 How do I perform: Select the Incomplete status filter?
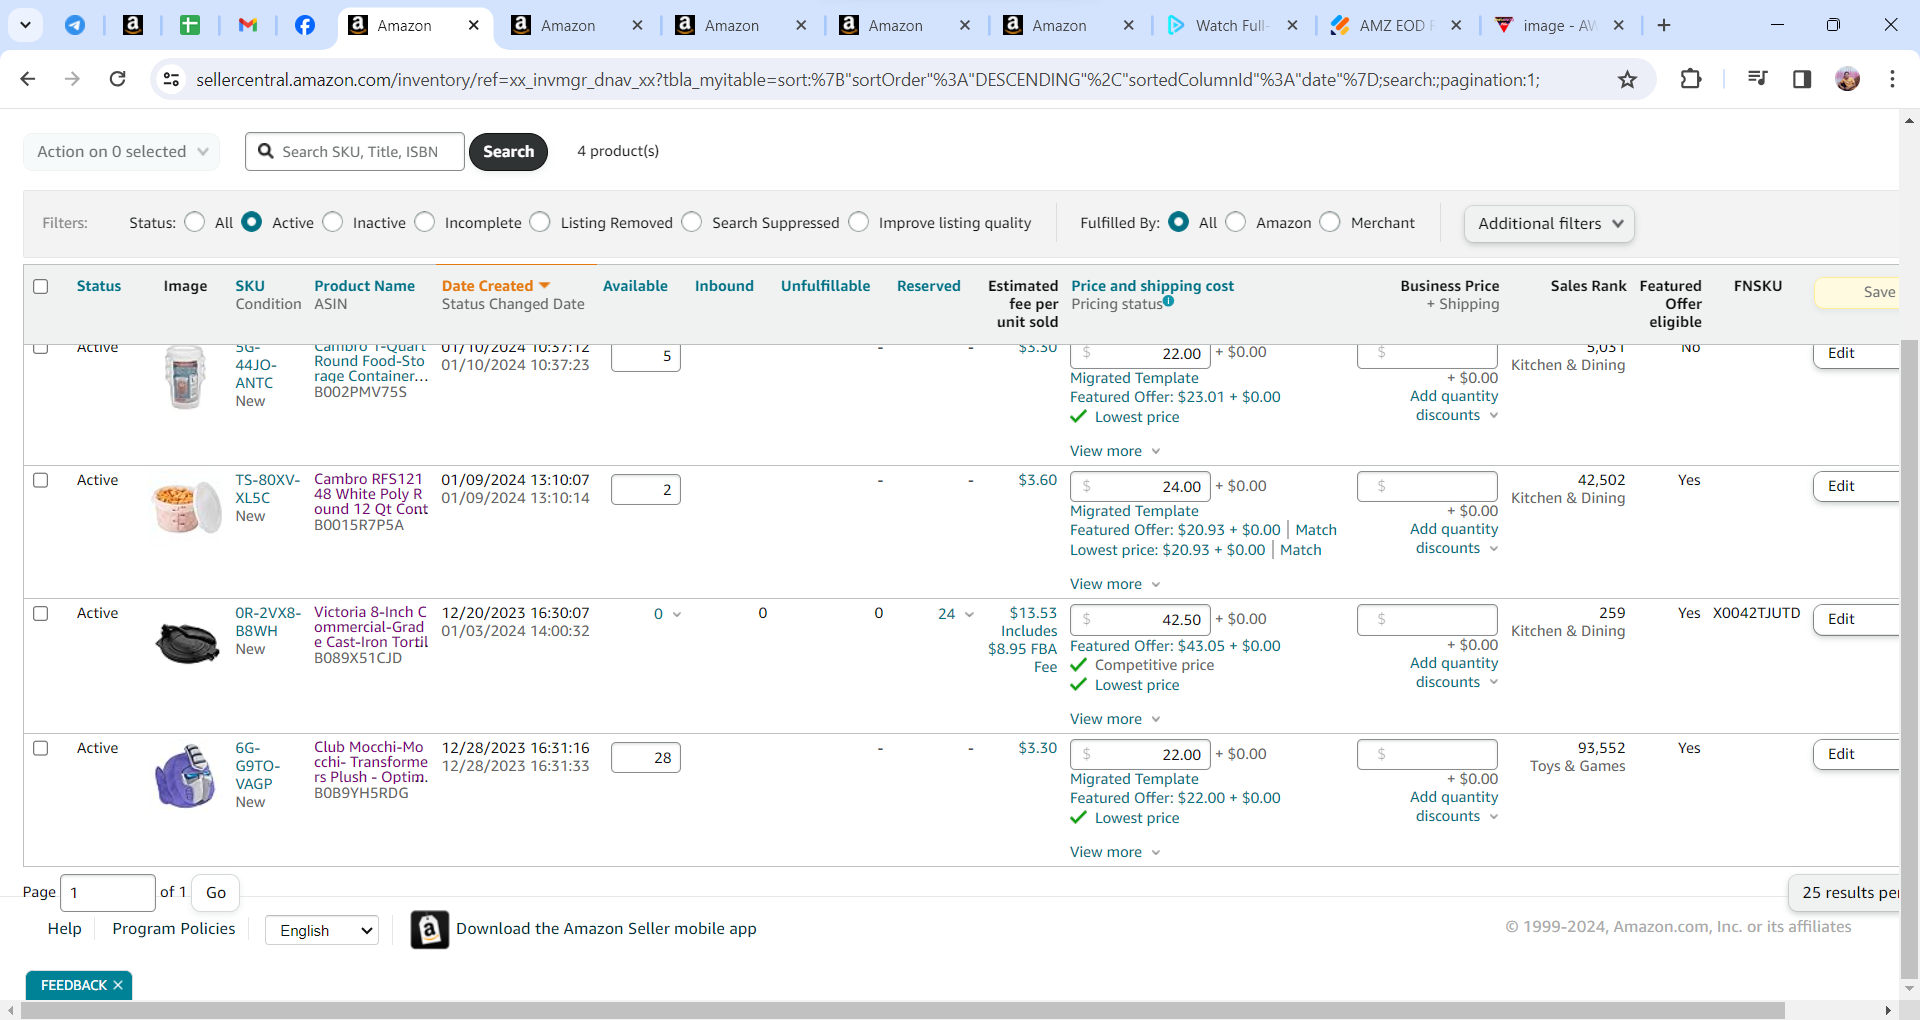(x=425, y=222)
